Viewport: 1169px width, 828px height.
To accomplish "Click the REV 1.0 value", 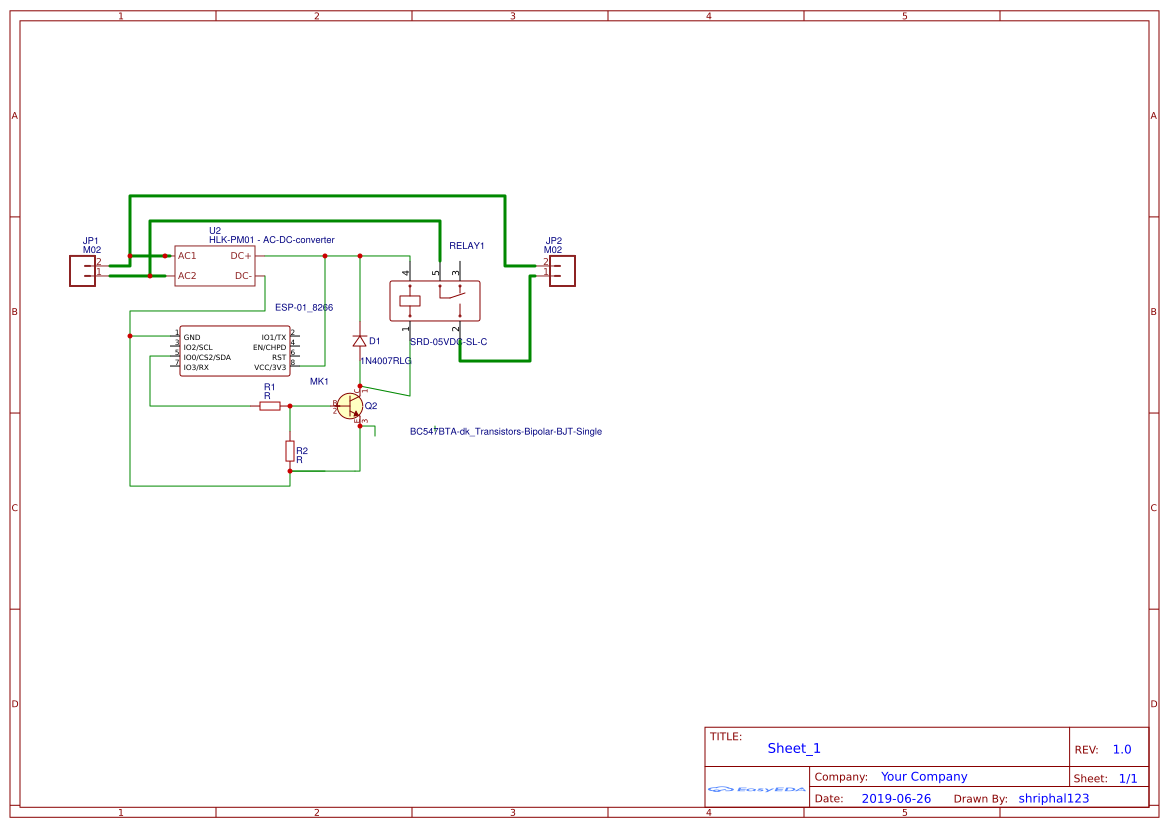I will point(1122,750).
